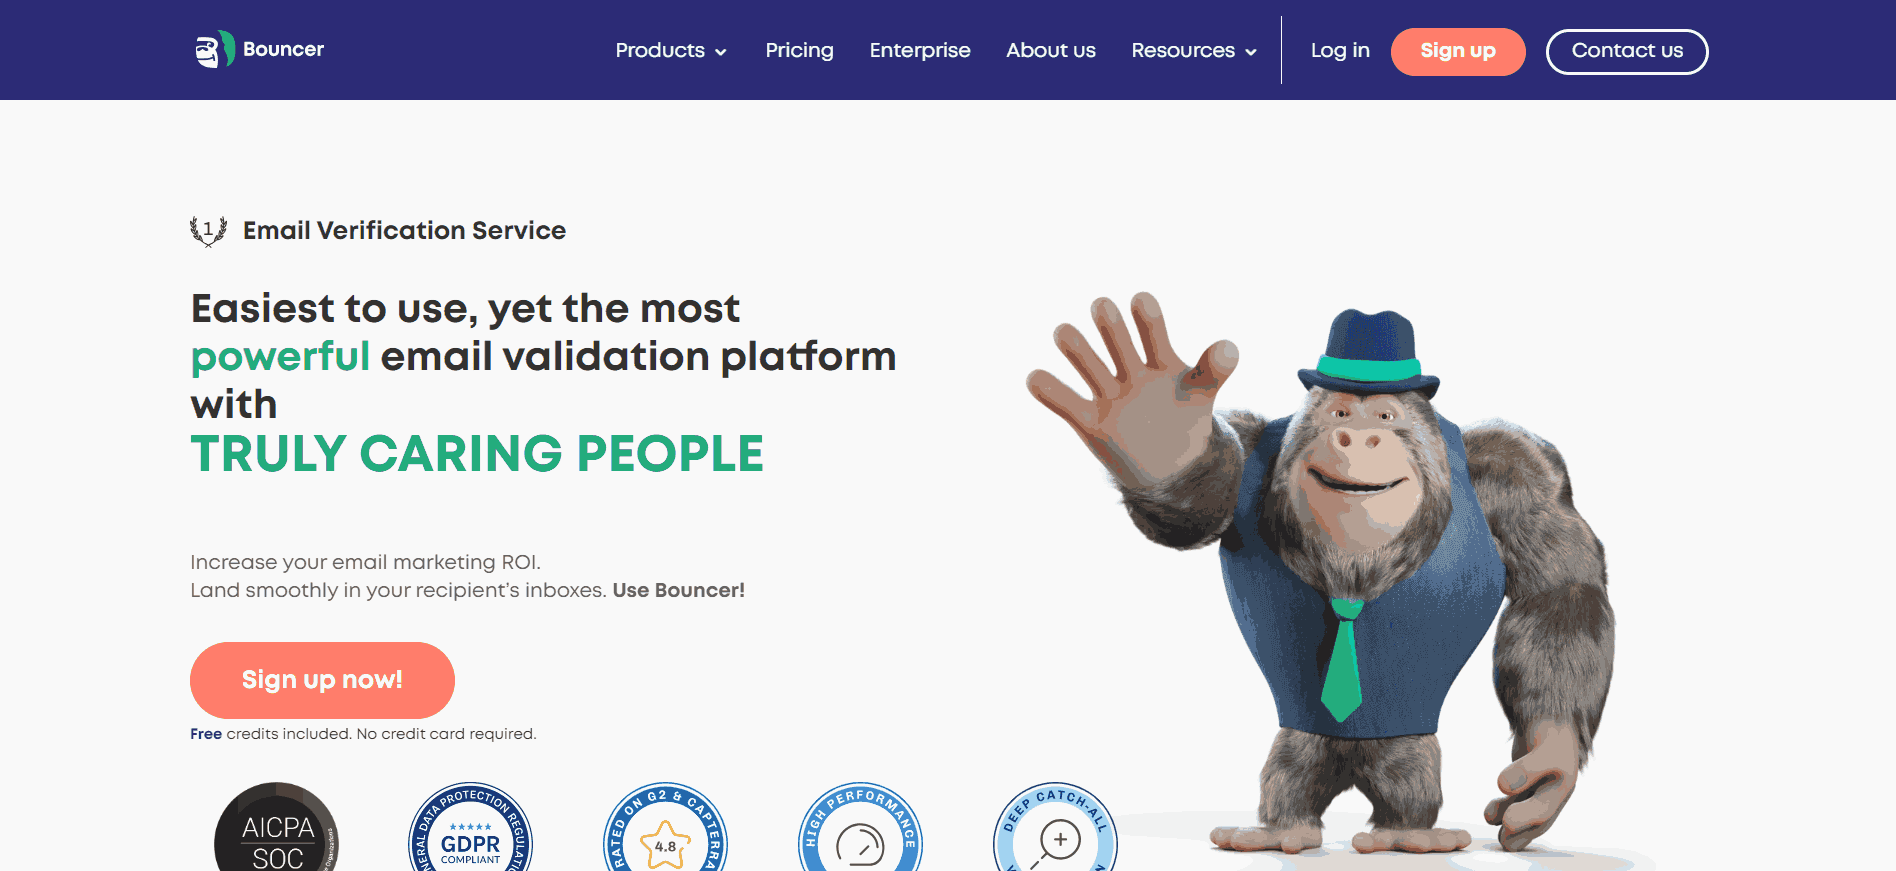Click the number one laurel award icon

click(208, 231)
